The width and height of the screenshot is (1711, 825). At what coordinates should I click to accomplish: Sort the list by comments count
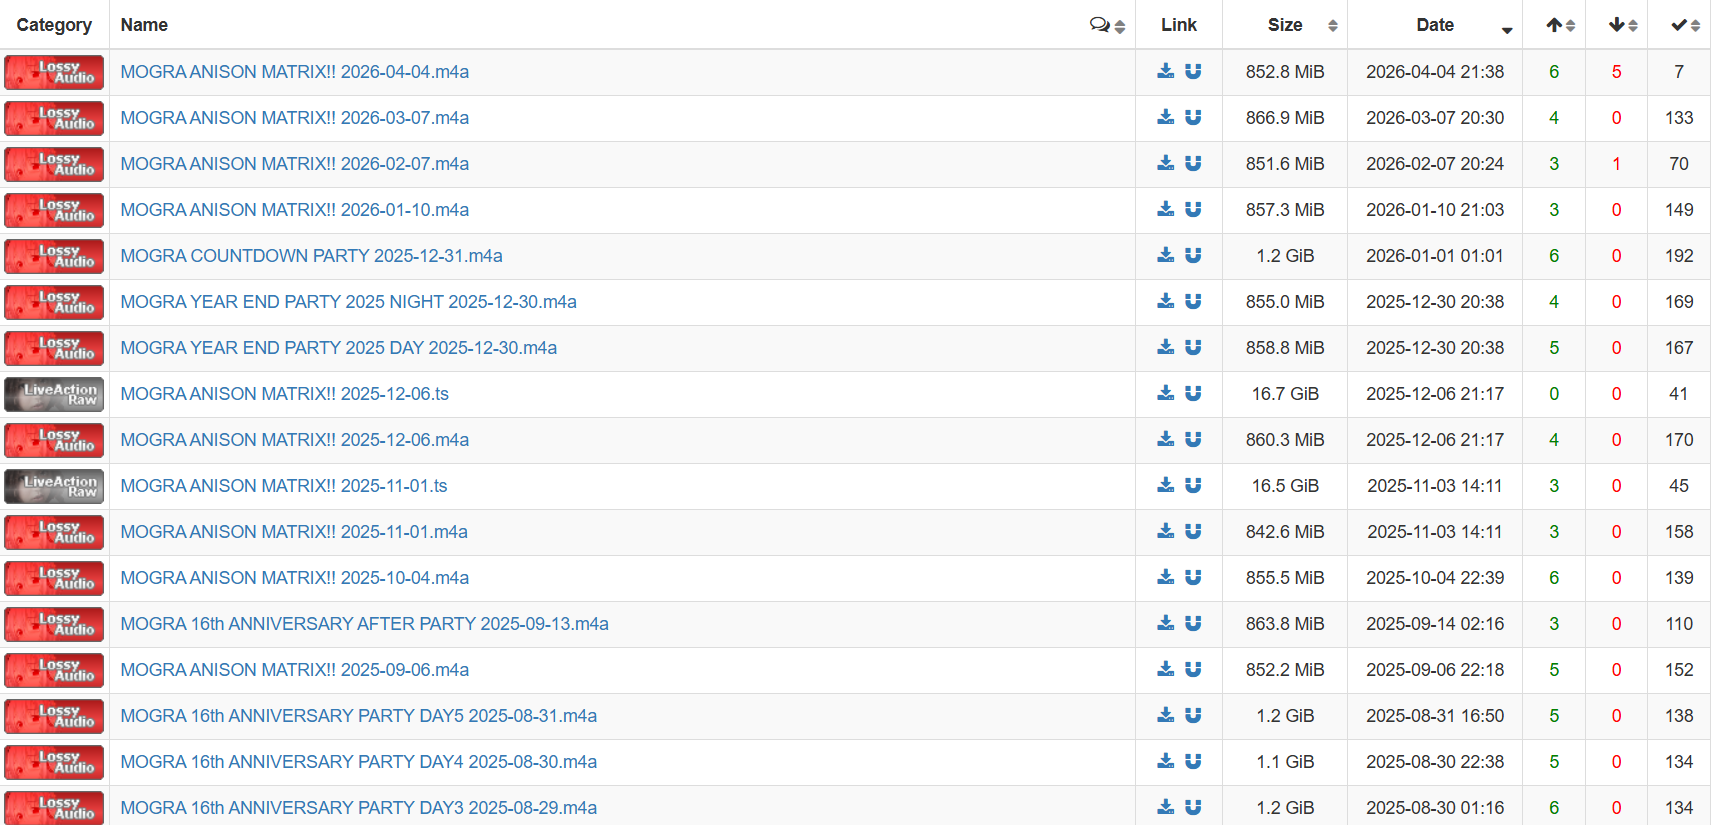(x=1107, y=25)
